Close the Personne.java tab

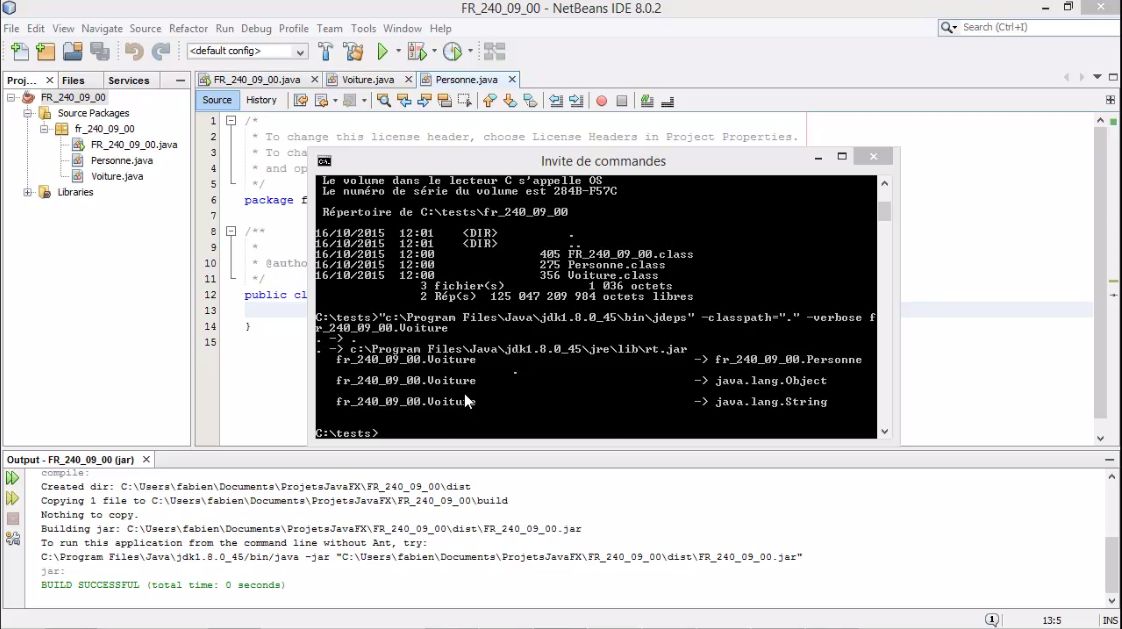512,79
